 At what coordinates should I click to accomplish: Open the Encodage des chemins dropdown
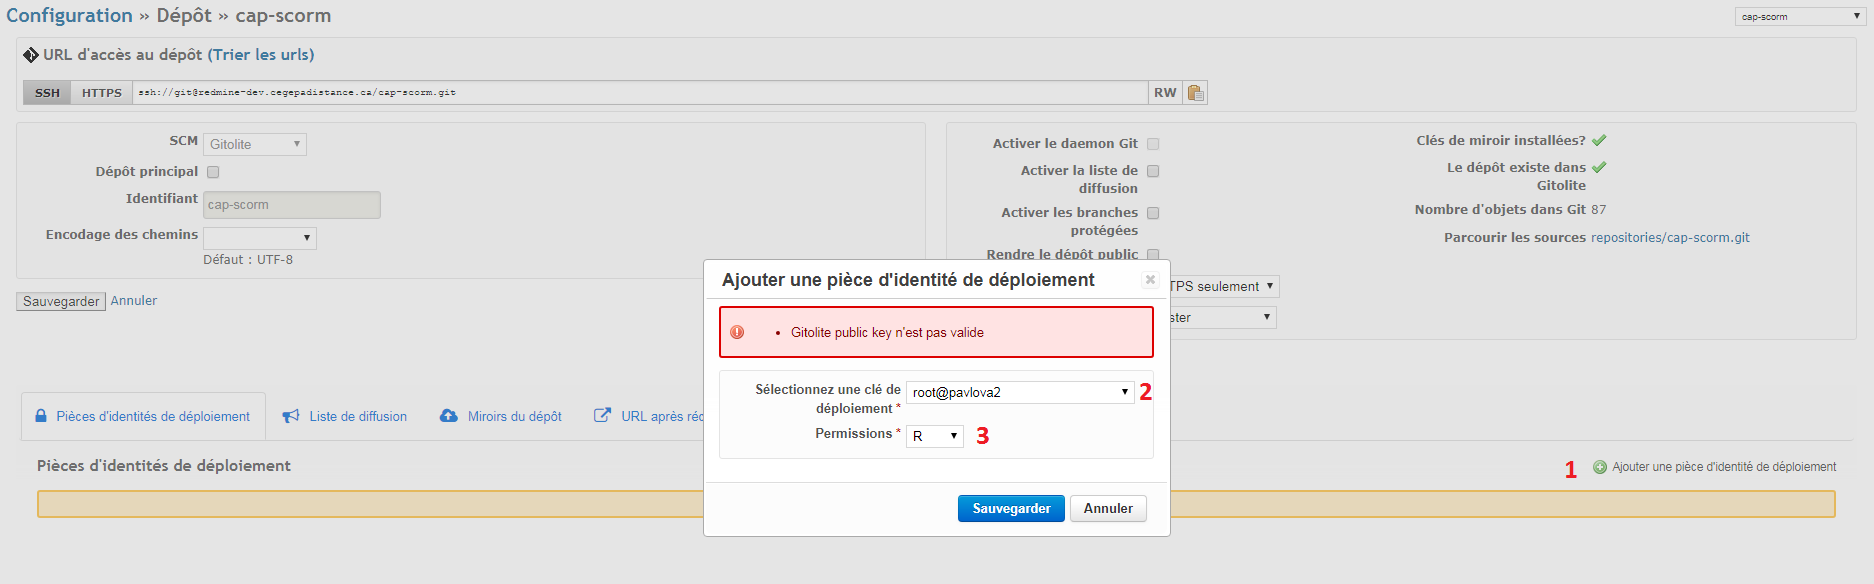coord(260,238)
